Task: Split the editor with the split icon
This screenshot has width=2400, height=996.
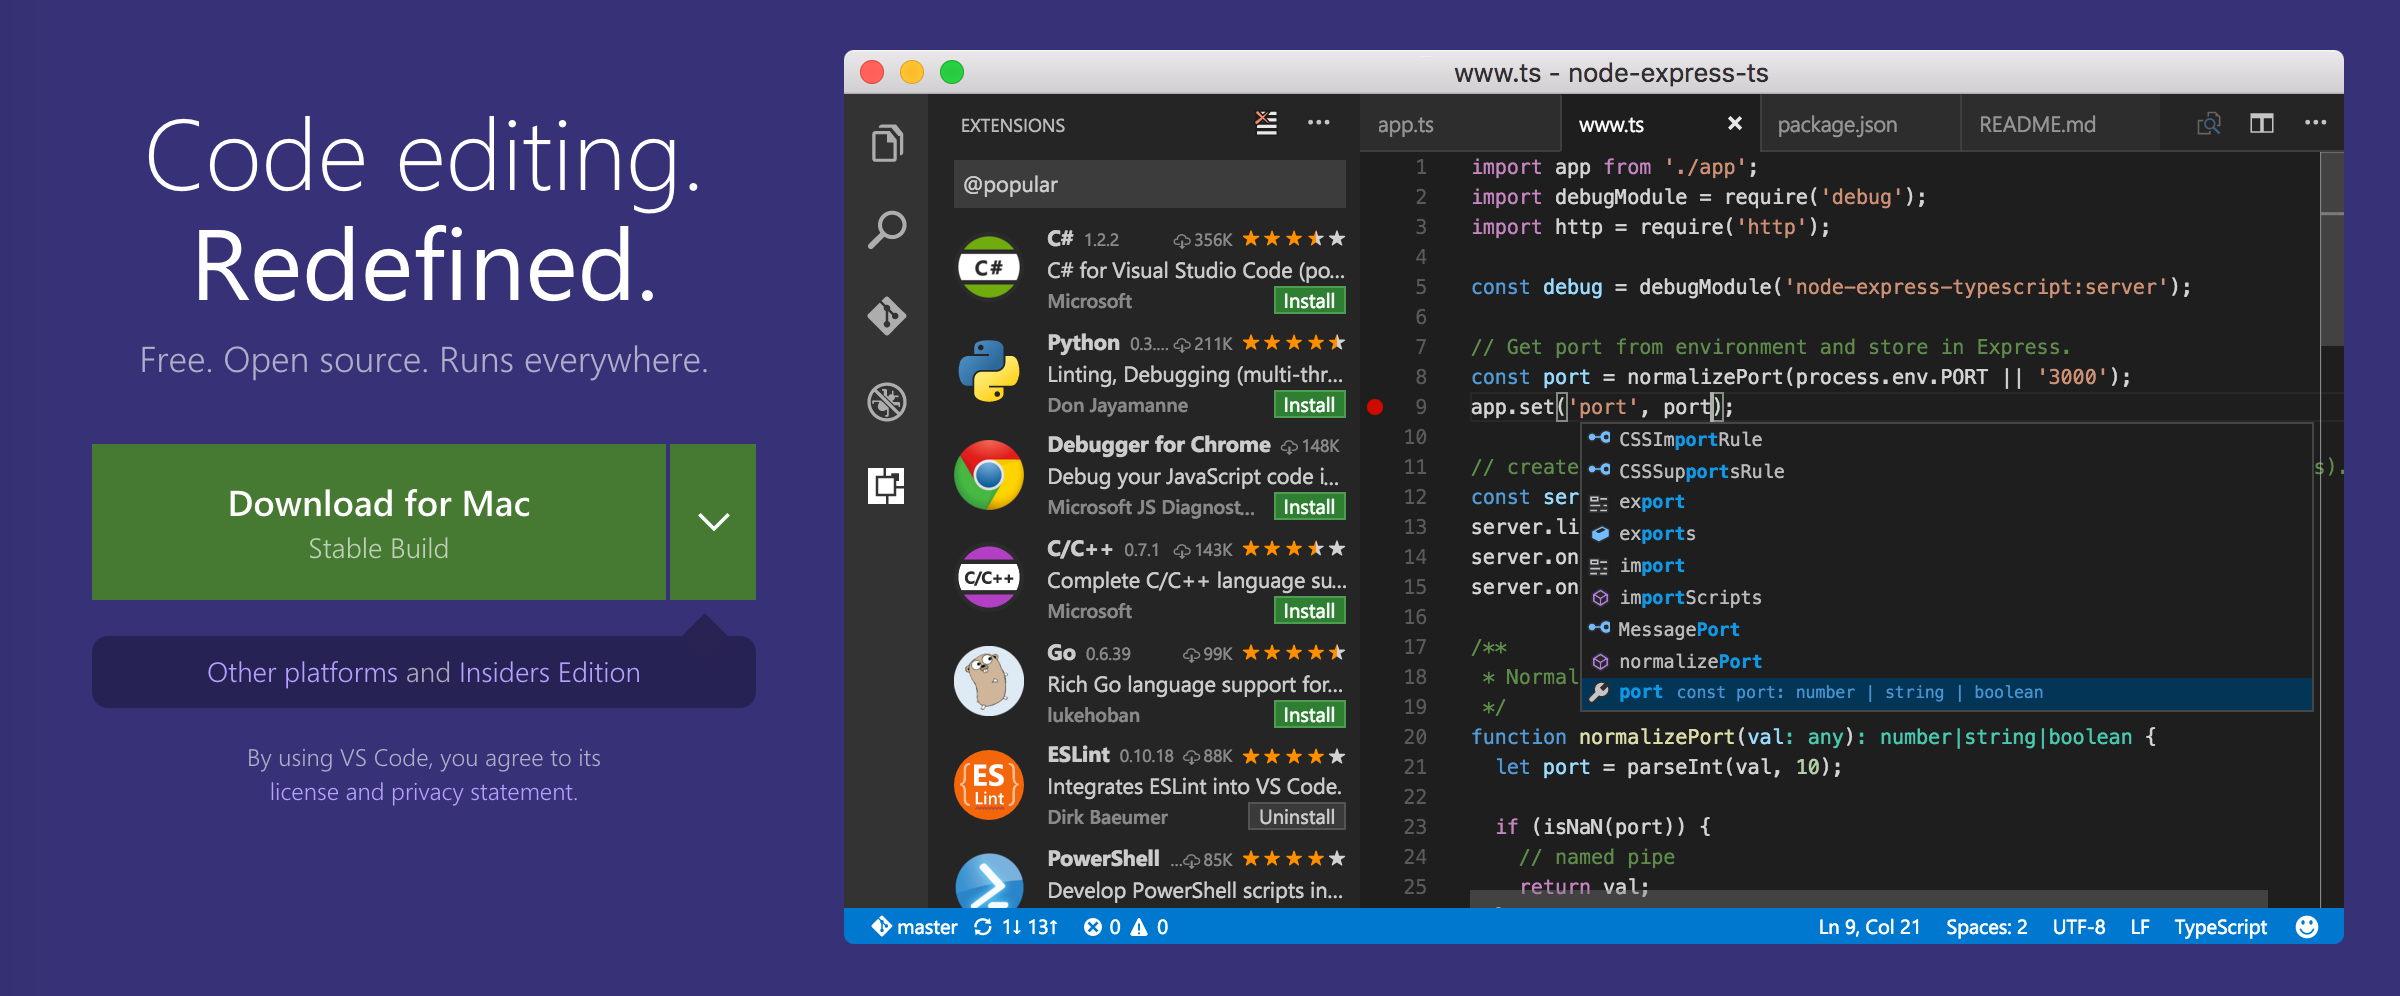Action: coord(2262,123)
